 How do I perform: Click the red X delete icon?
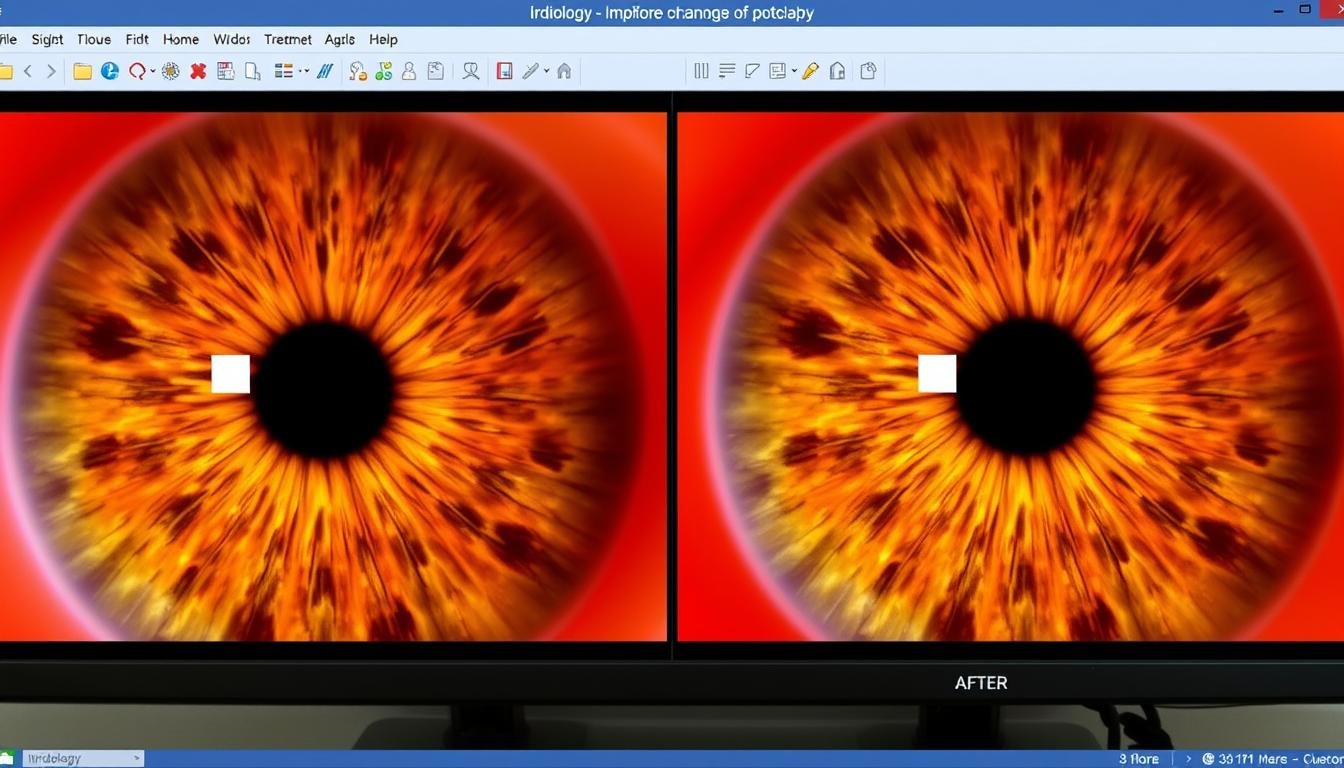coord(198,71)
